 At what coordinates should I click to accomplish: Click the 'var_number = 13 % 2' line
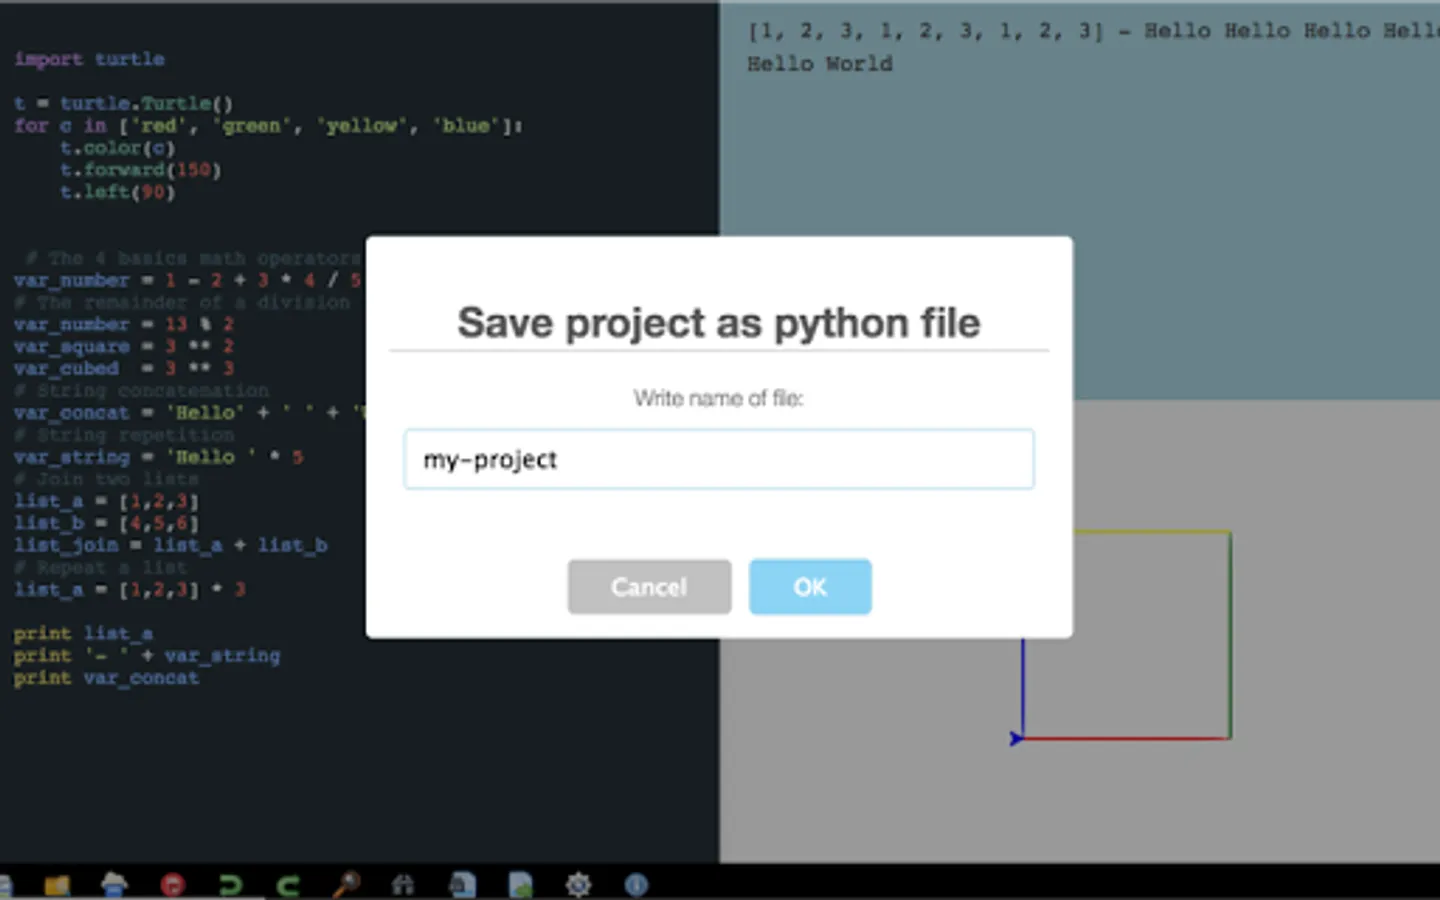124,324
